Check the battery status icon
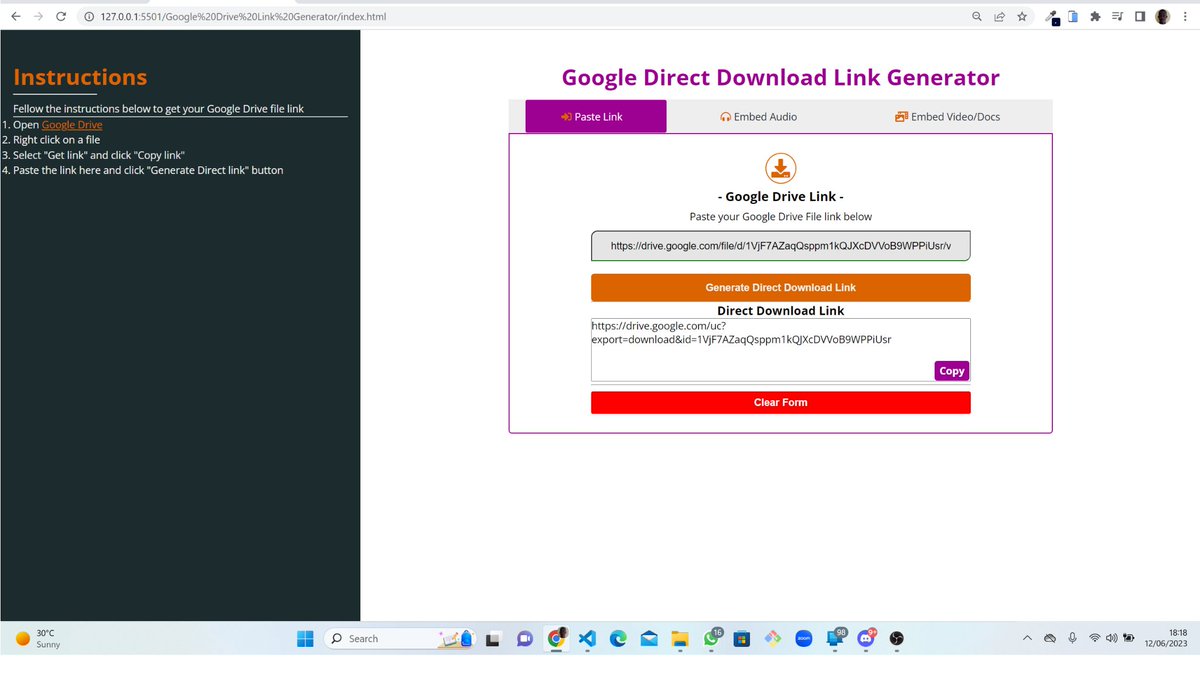The width and height of the screenshot is (1200, 675). pyautogui.click(x=1129, y=638)
